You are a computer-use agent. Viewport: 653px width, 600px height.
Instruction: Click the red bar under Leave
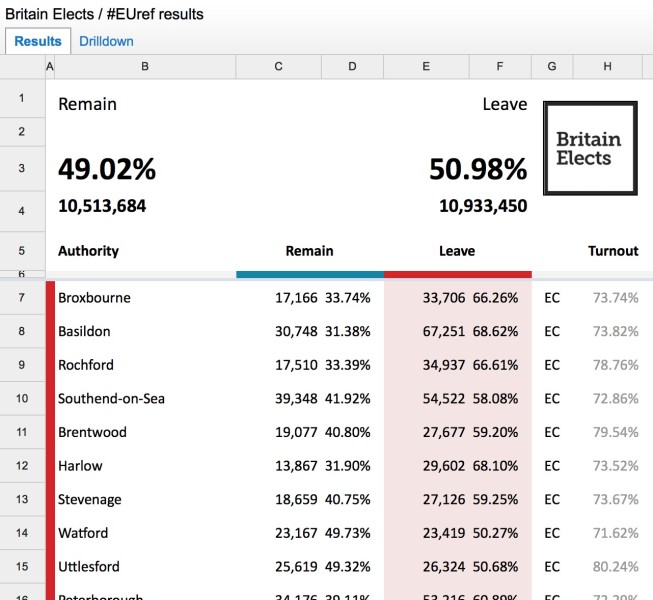(x=457, y=274)
